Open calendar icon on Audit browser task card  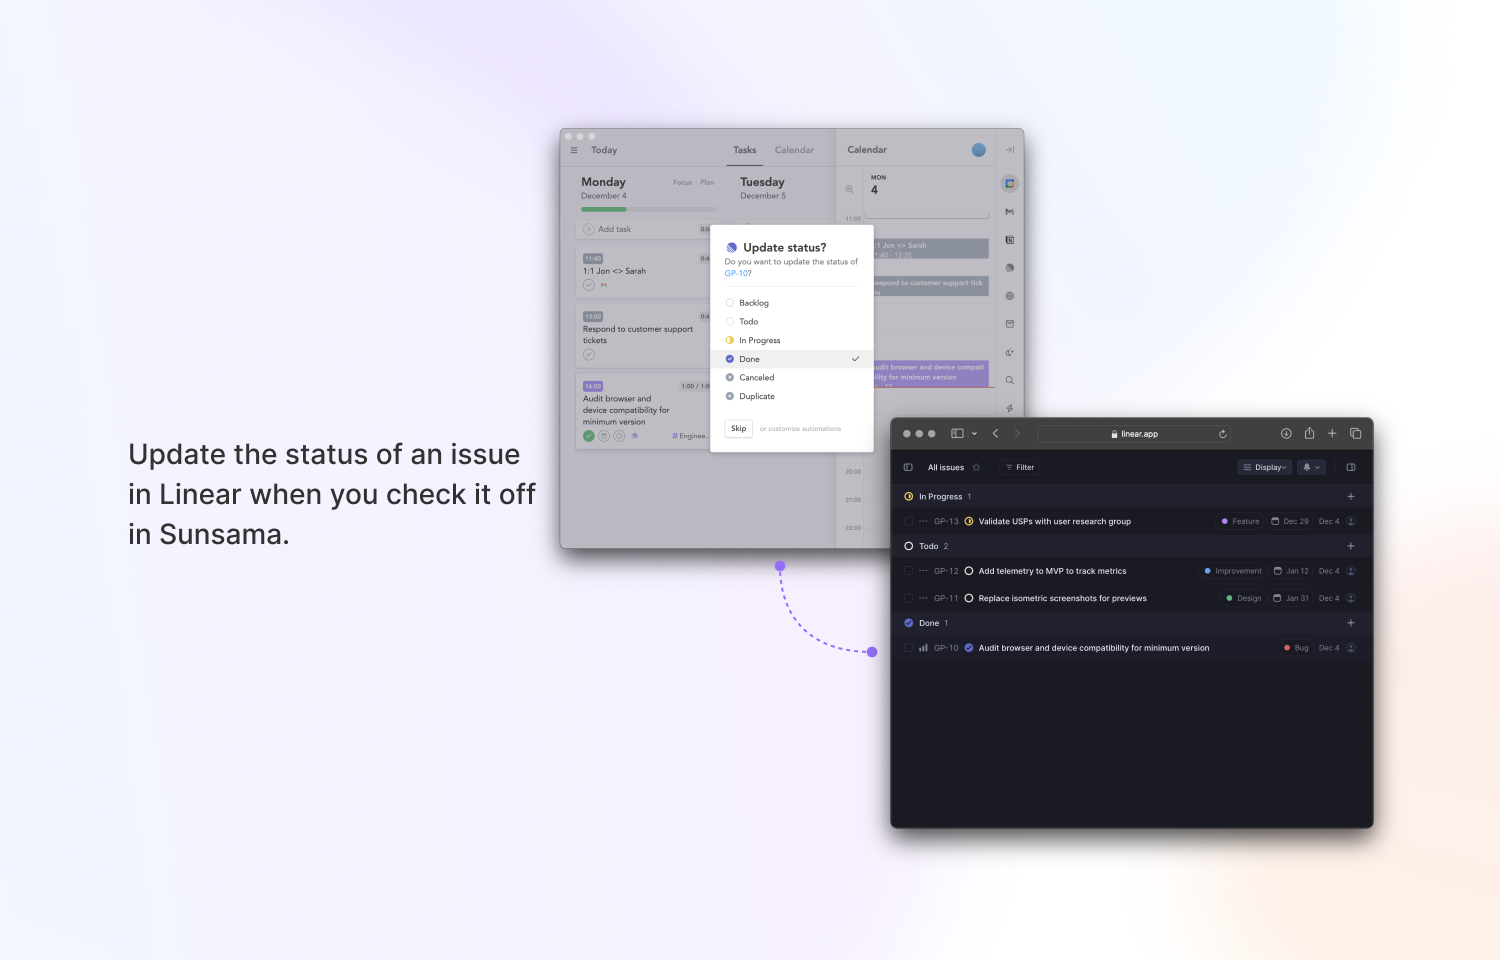[x=604, y=436]
